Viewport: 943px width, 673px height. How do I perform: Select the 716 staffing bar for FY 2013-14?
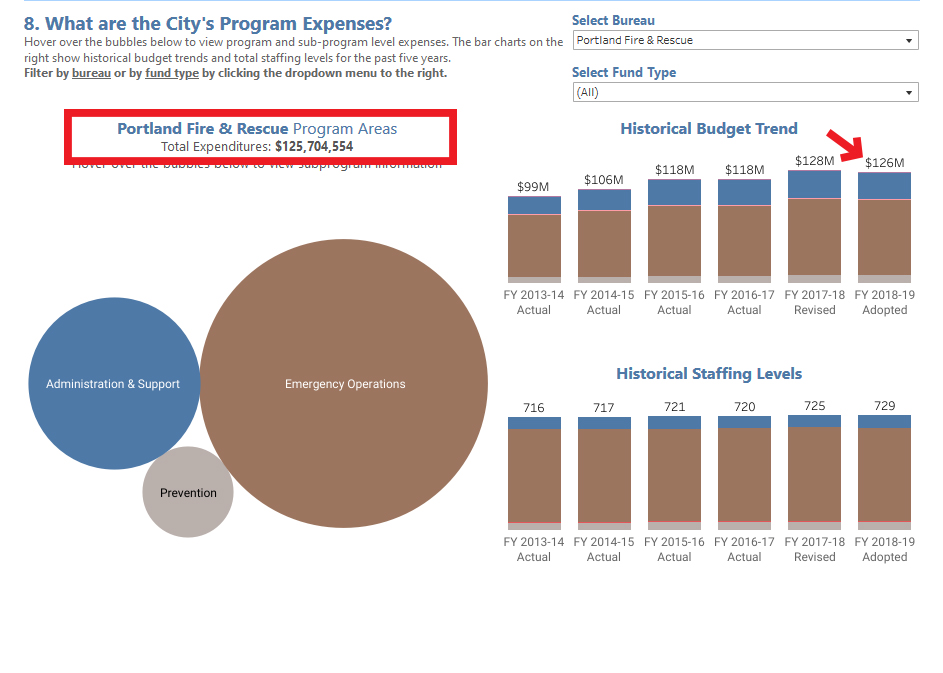pyautogui.click(x=534, y=473)
